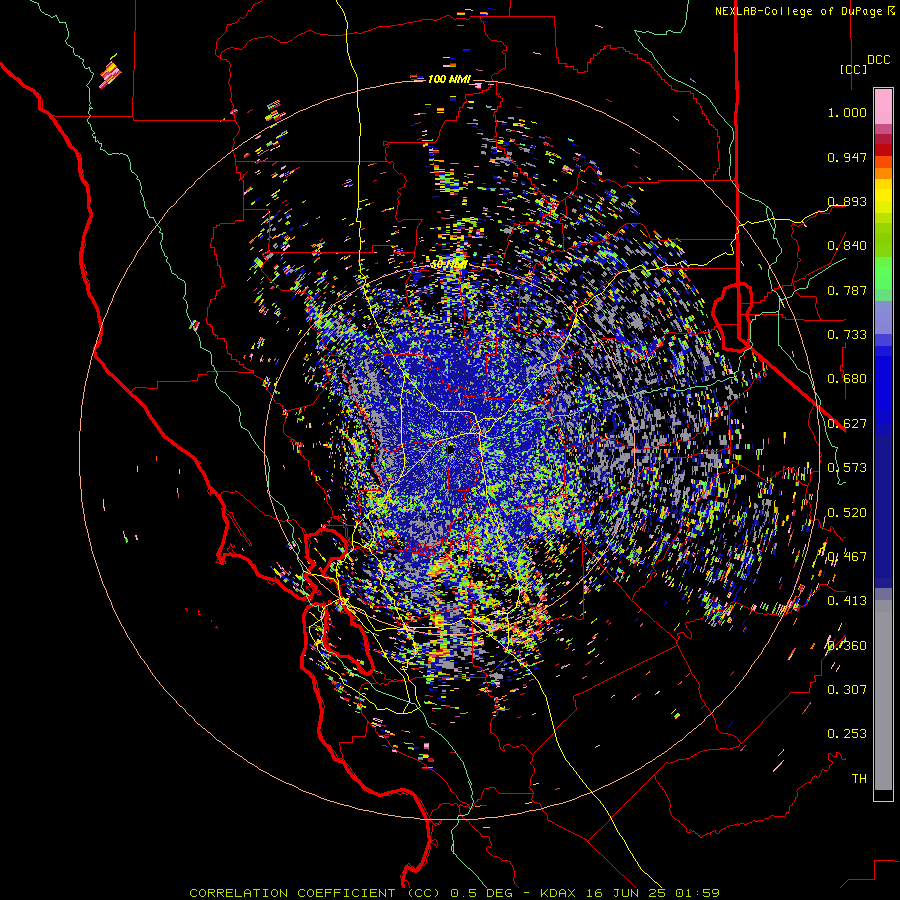
Task: Pick the yellow segment of the color bar
Action: (883, 196)
